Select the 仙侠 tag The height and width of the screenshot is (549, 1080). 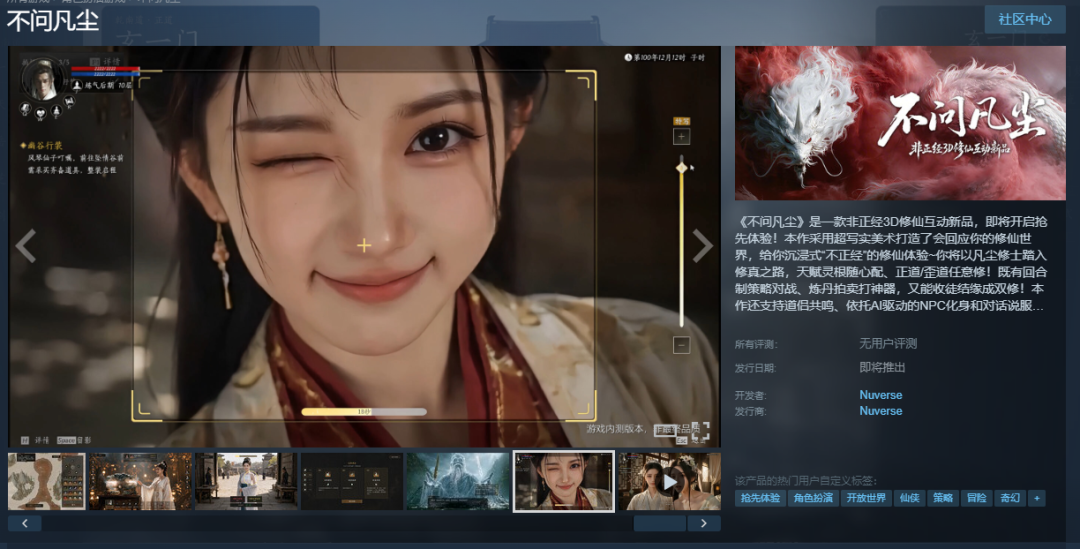coord(909,498)
